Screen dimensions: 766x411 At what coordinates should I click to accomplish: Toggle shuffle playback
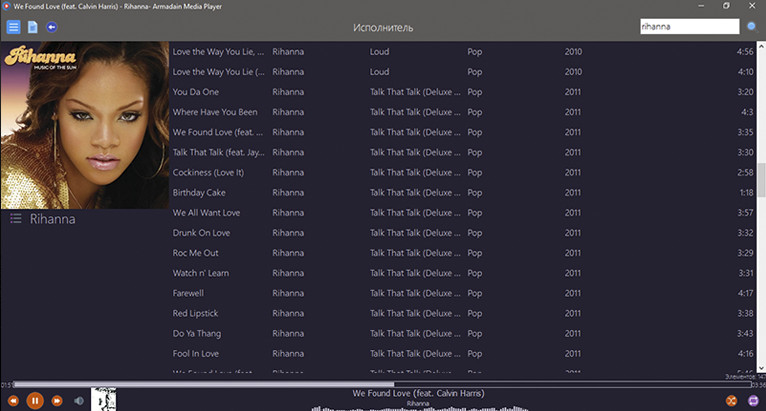731,401
